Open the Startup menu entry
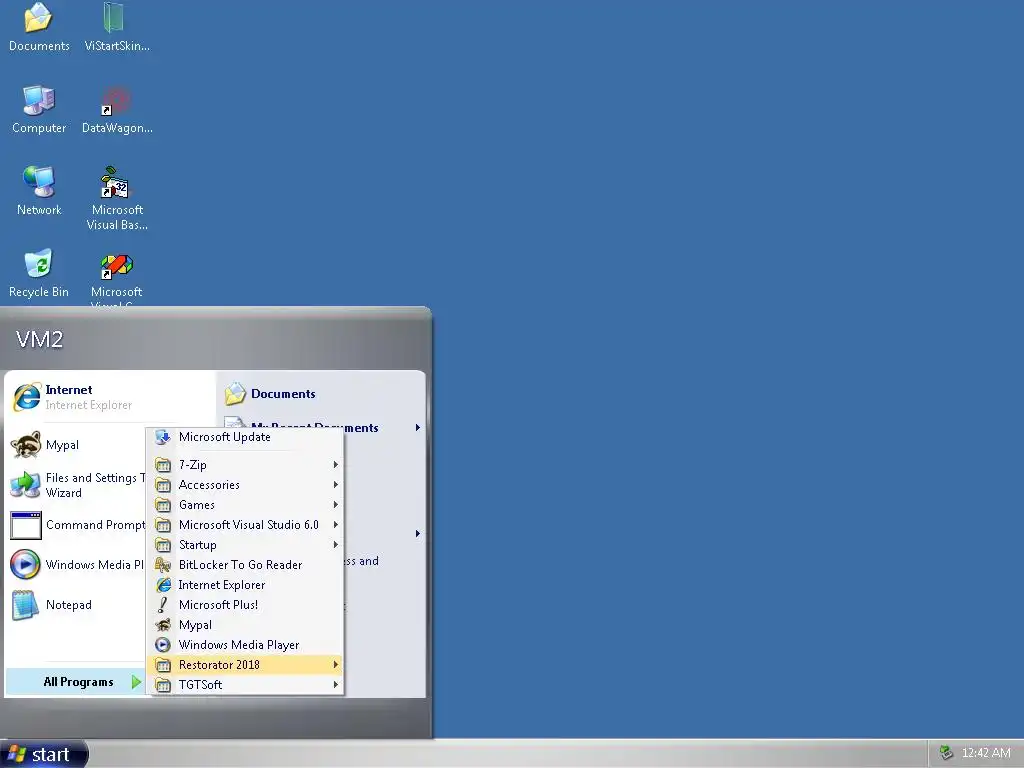The width and height of the screenshot is (1024, 768). [x=246, y=545]
